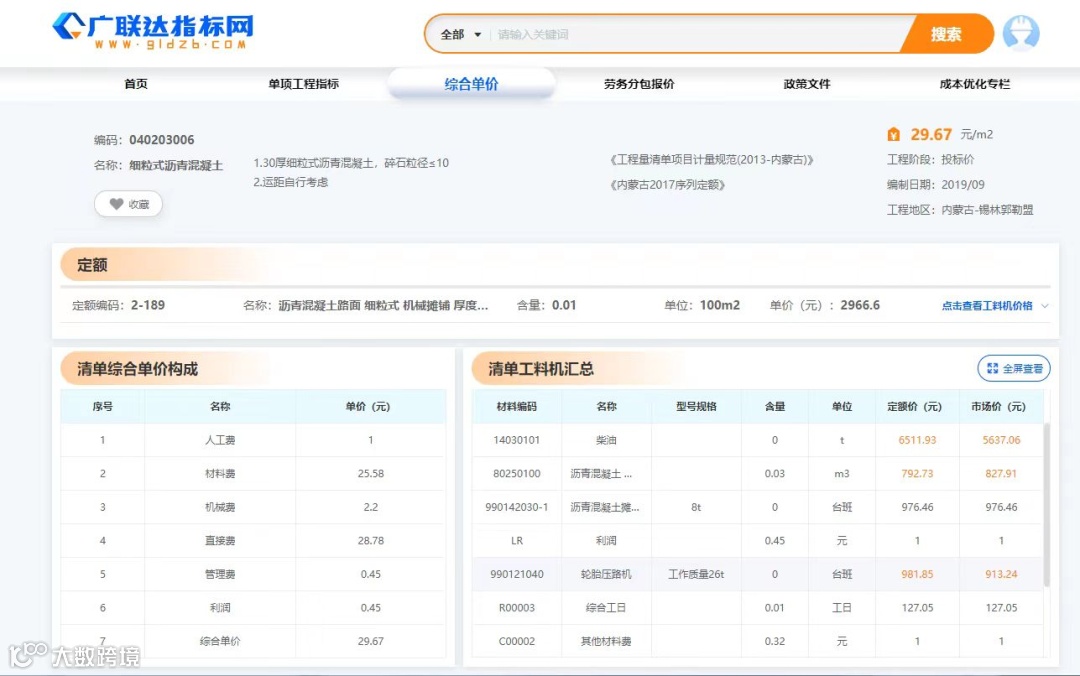Click the date value 2019/09
Image resolution: width=1080 pixels, height=676 pixels.
click(963, 185)
